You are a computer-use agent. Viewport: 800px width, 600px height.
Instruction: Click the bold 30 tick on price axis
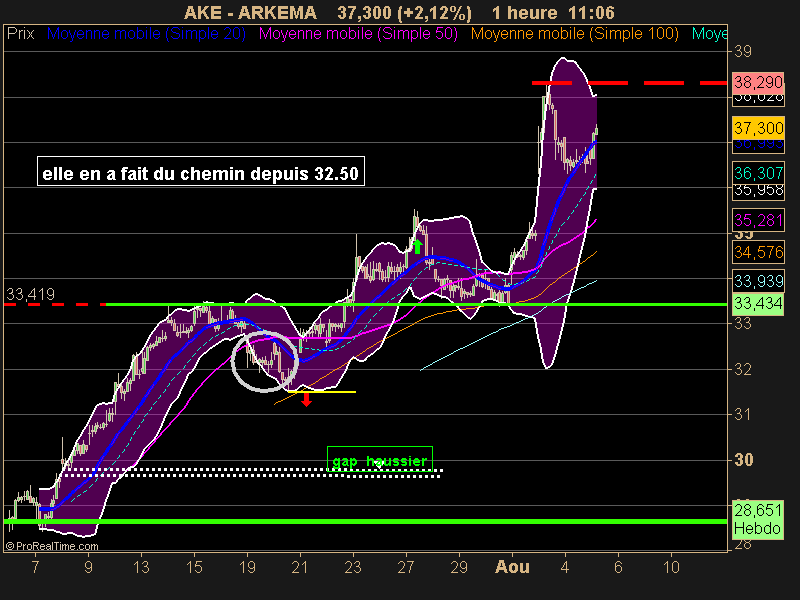tap(744, 460)
